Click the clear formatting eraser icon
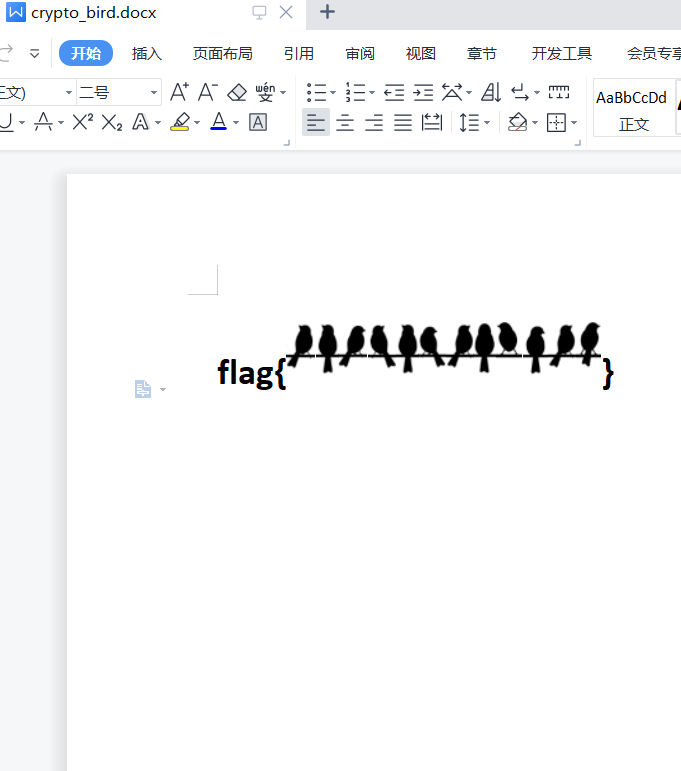The width and height of the screenshot is (681, 771). coord(237,93)
